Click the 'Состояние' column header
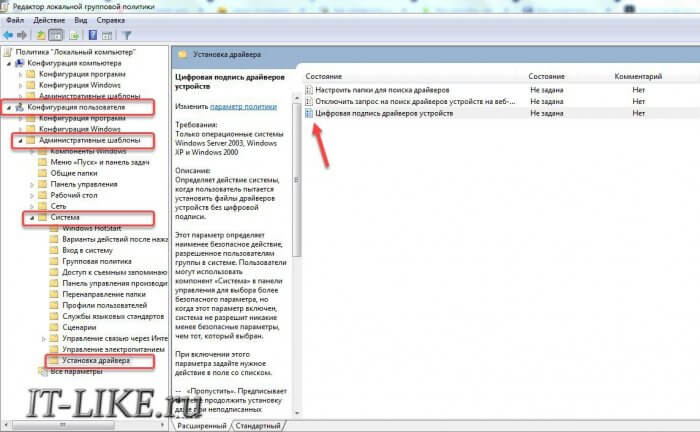Screen dimensions: 700x432 click(324, 76)
